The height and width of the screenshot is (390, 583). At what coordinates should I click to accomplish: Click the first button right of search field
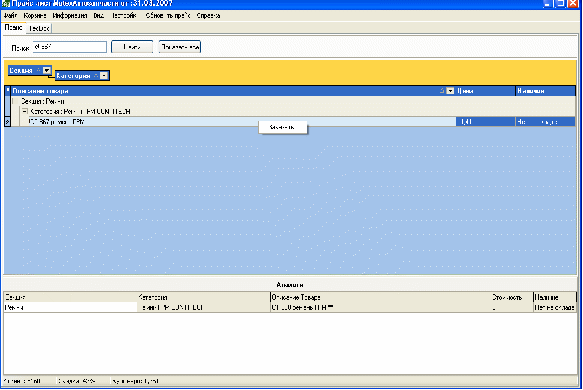pos(132,47)
